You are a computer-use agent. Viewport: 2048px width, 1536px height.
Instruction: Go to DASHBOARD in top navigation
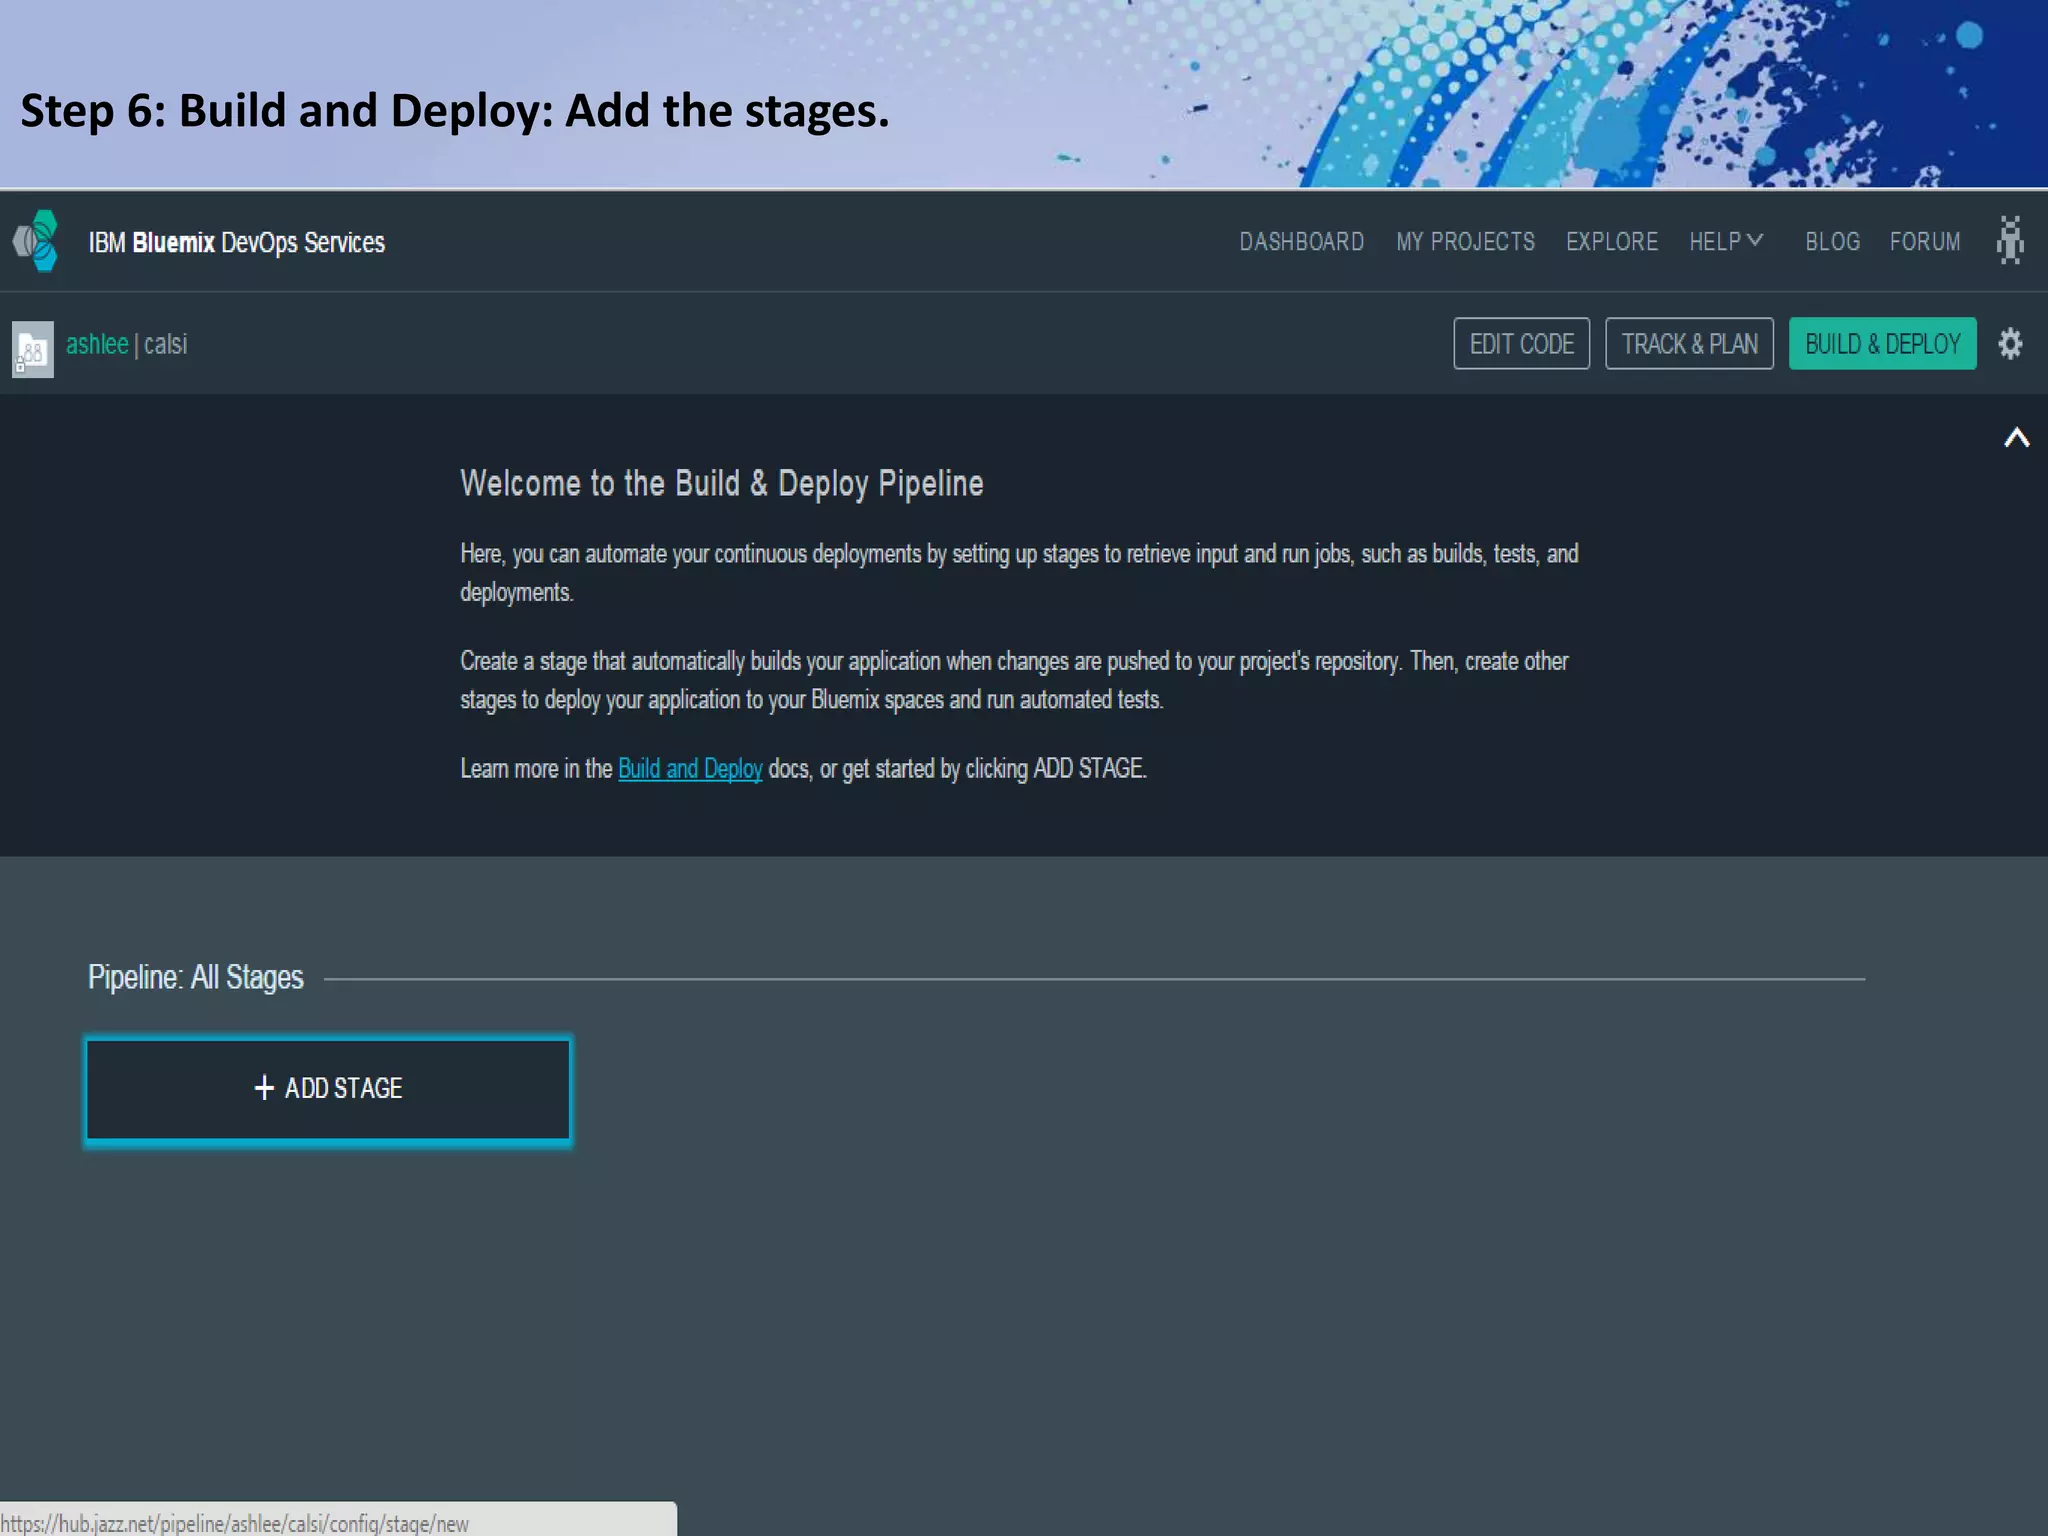(x=1301, y=242)
